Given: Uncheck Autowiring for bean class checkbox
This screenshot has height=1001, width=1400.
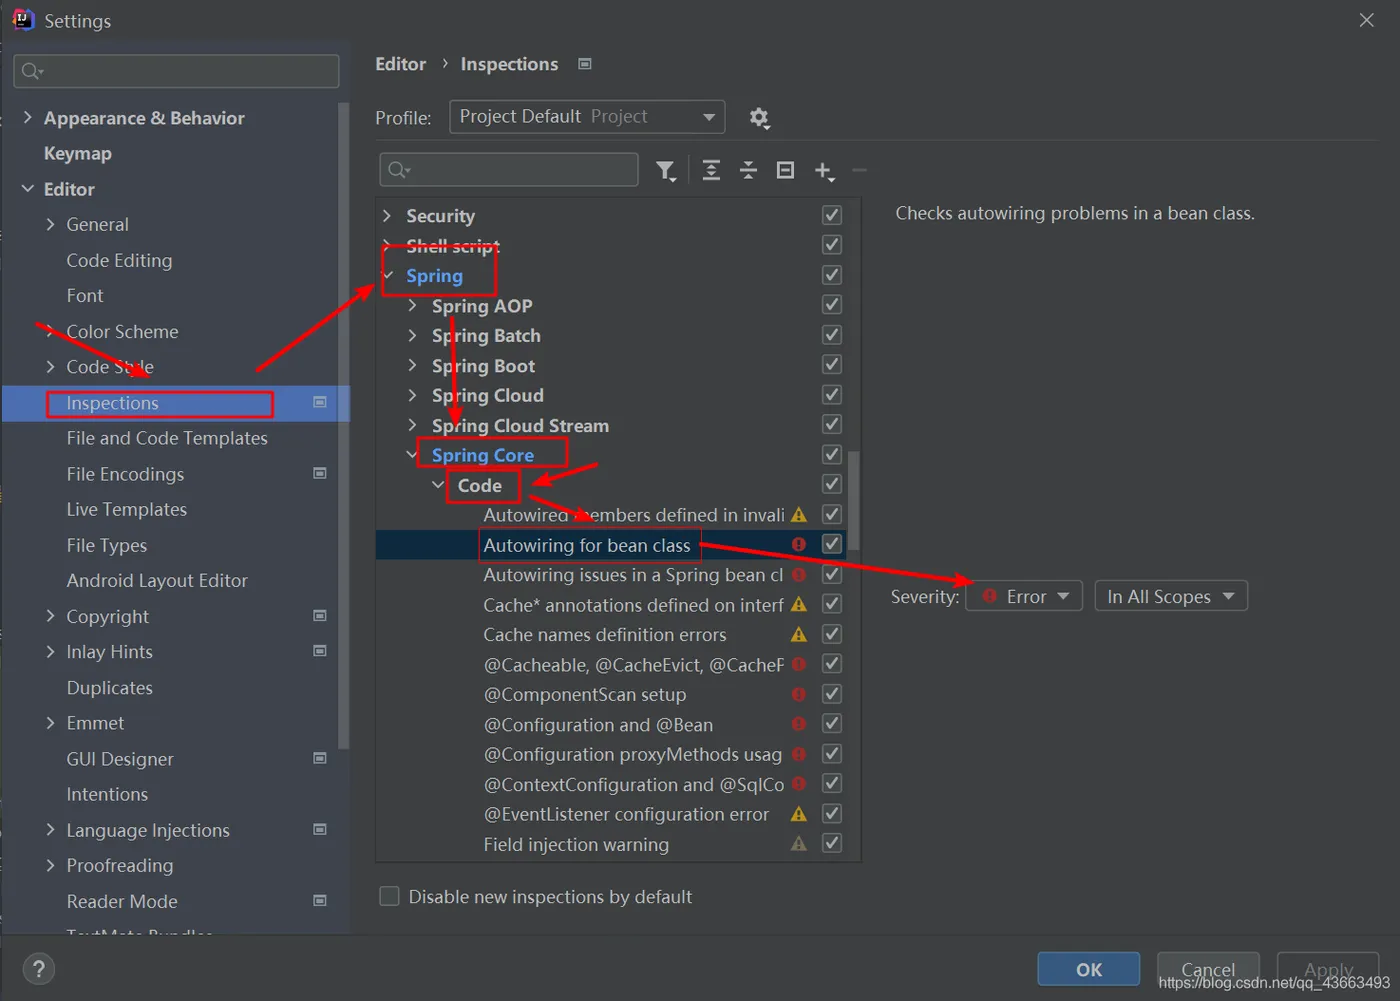Looking at the screenshot, I should point(831,544).
